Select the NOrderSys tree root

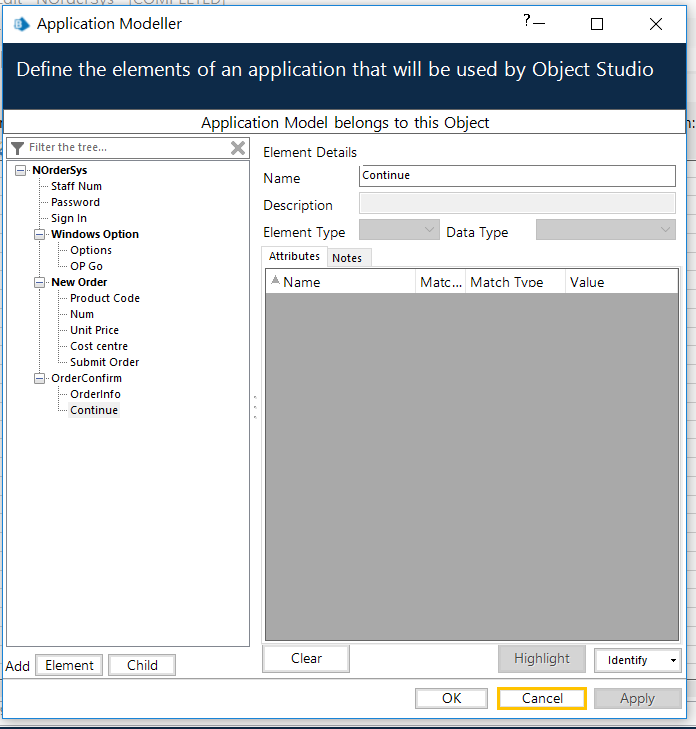[60, 170]
